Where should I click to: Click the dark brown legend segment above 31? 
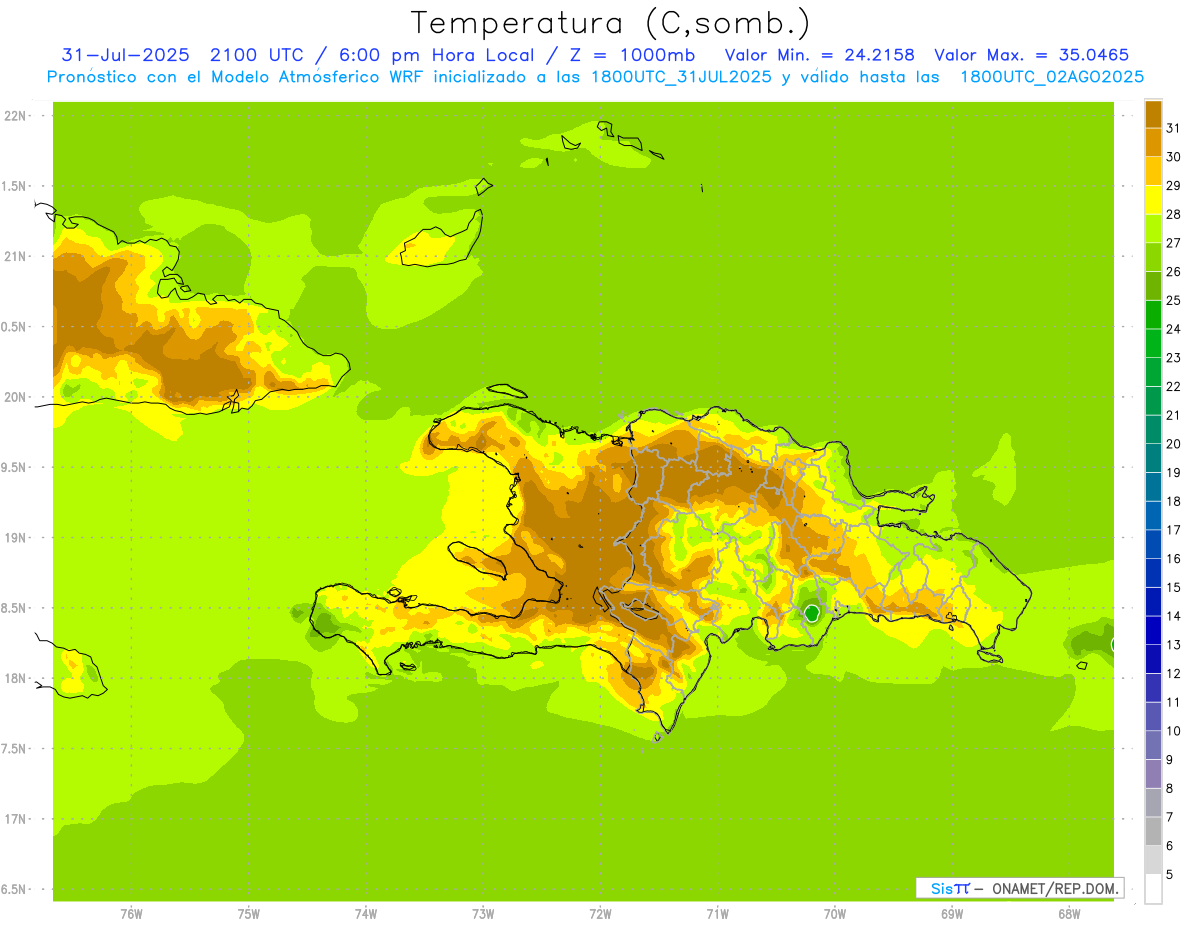point(1153,114)
